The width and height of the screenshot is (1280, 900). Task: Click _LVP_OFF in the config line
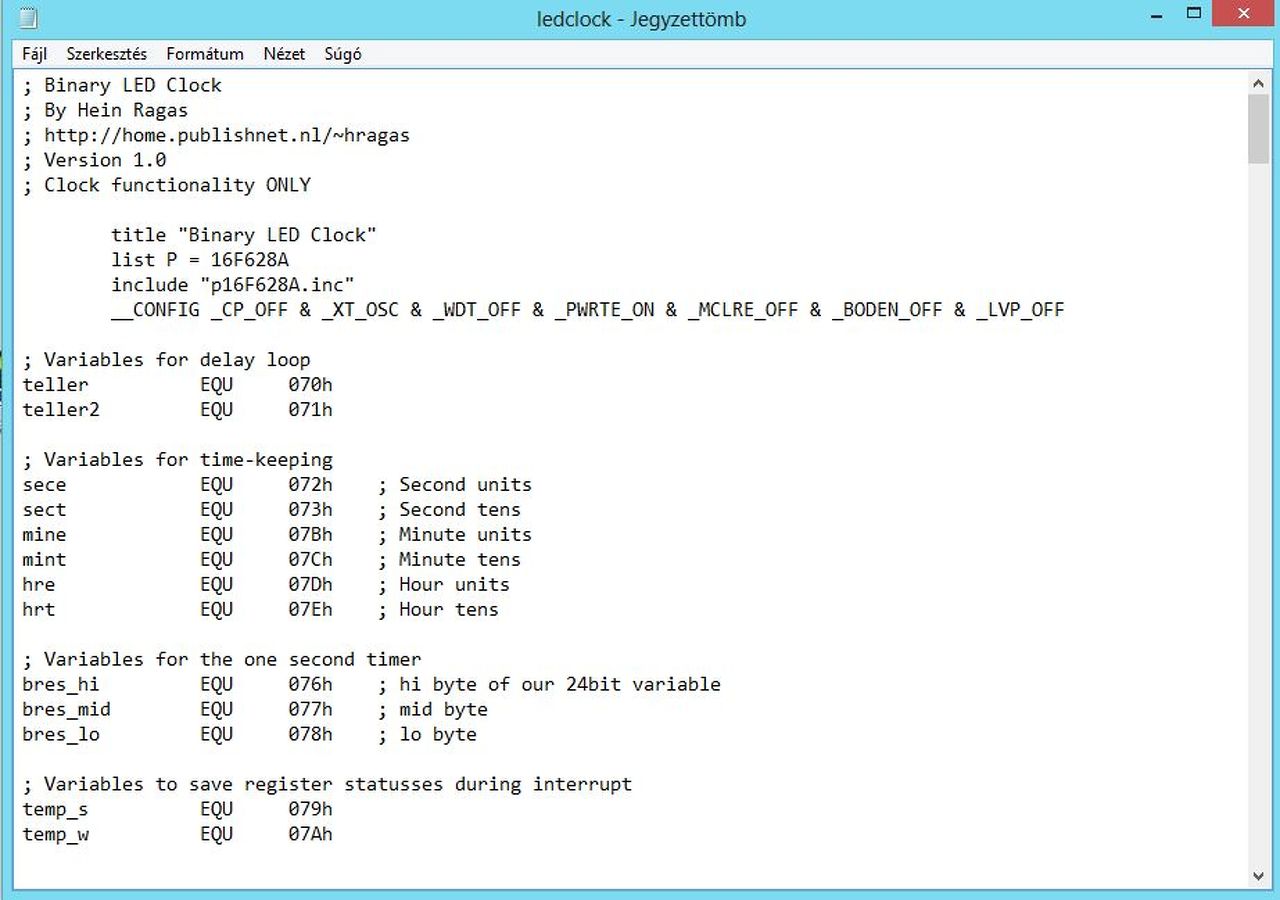[x=1021, y=310]
